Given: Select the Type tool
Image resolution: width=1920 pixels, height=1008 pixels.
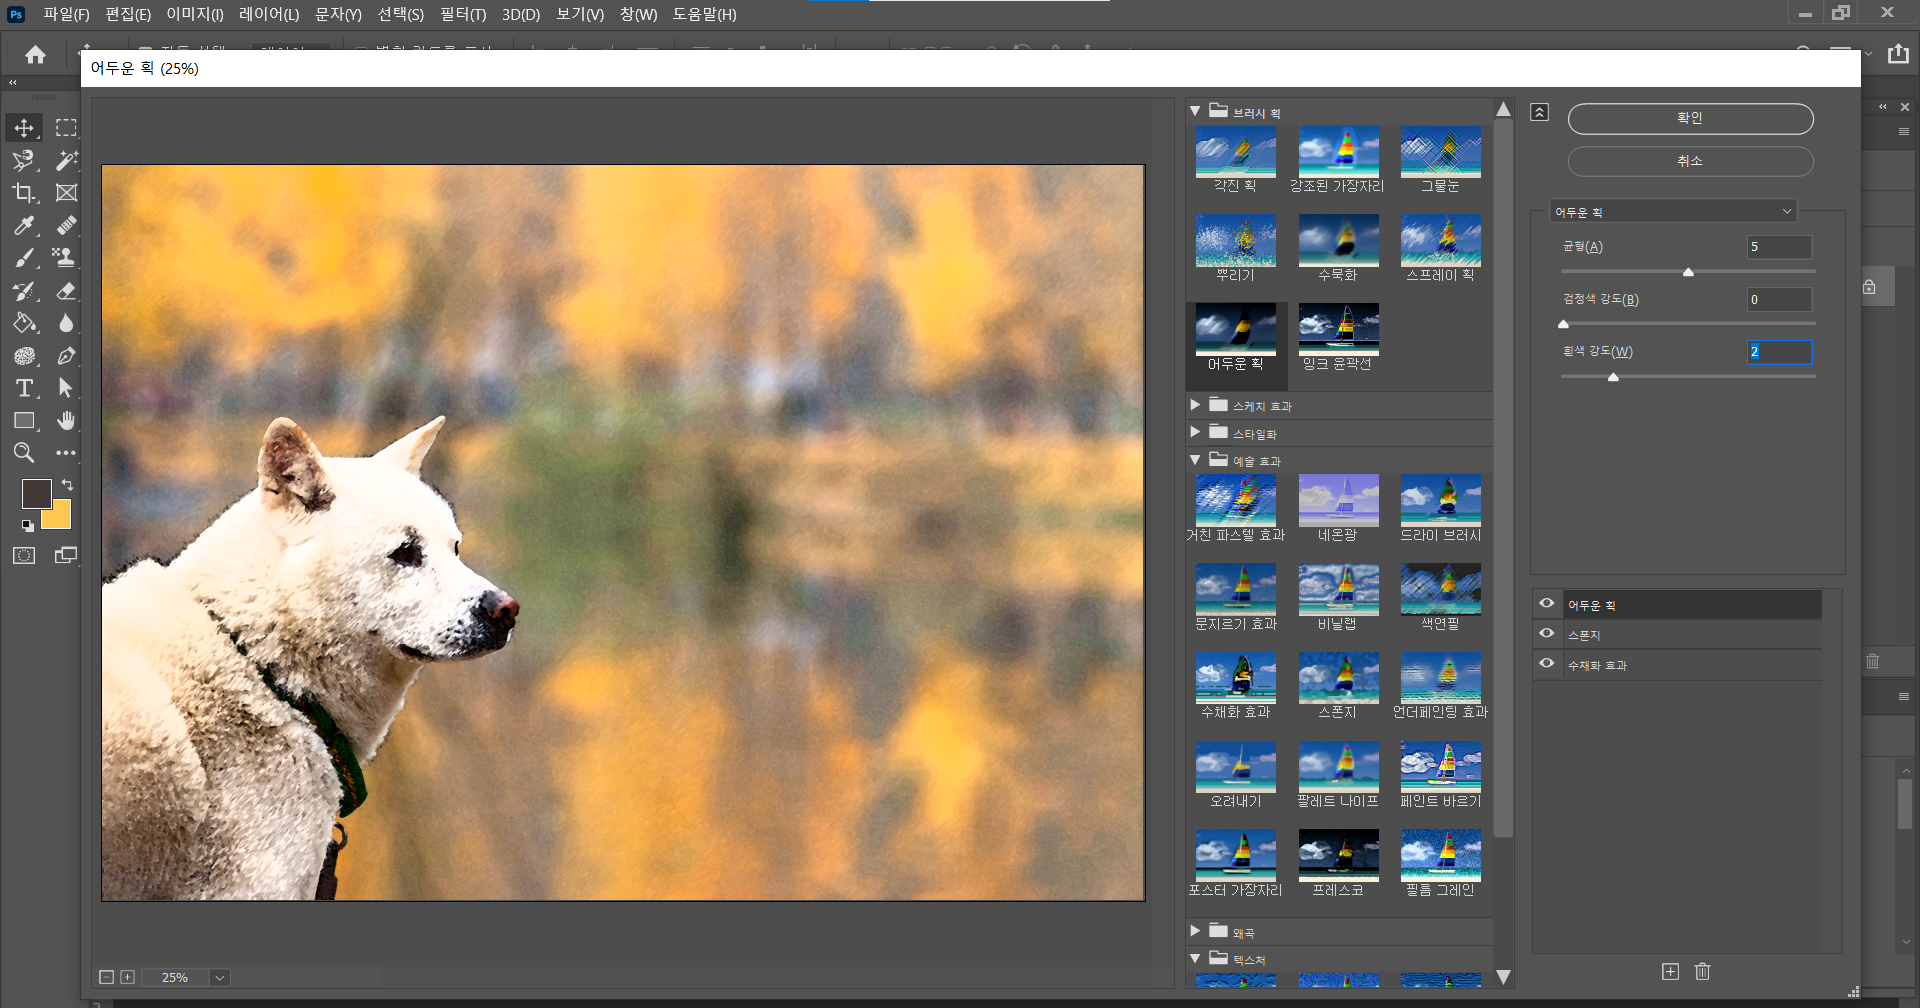Looking at the screenshot, I should tap(24, 388).
